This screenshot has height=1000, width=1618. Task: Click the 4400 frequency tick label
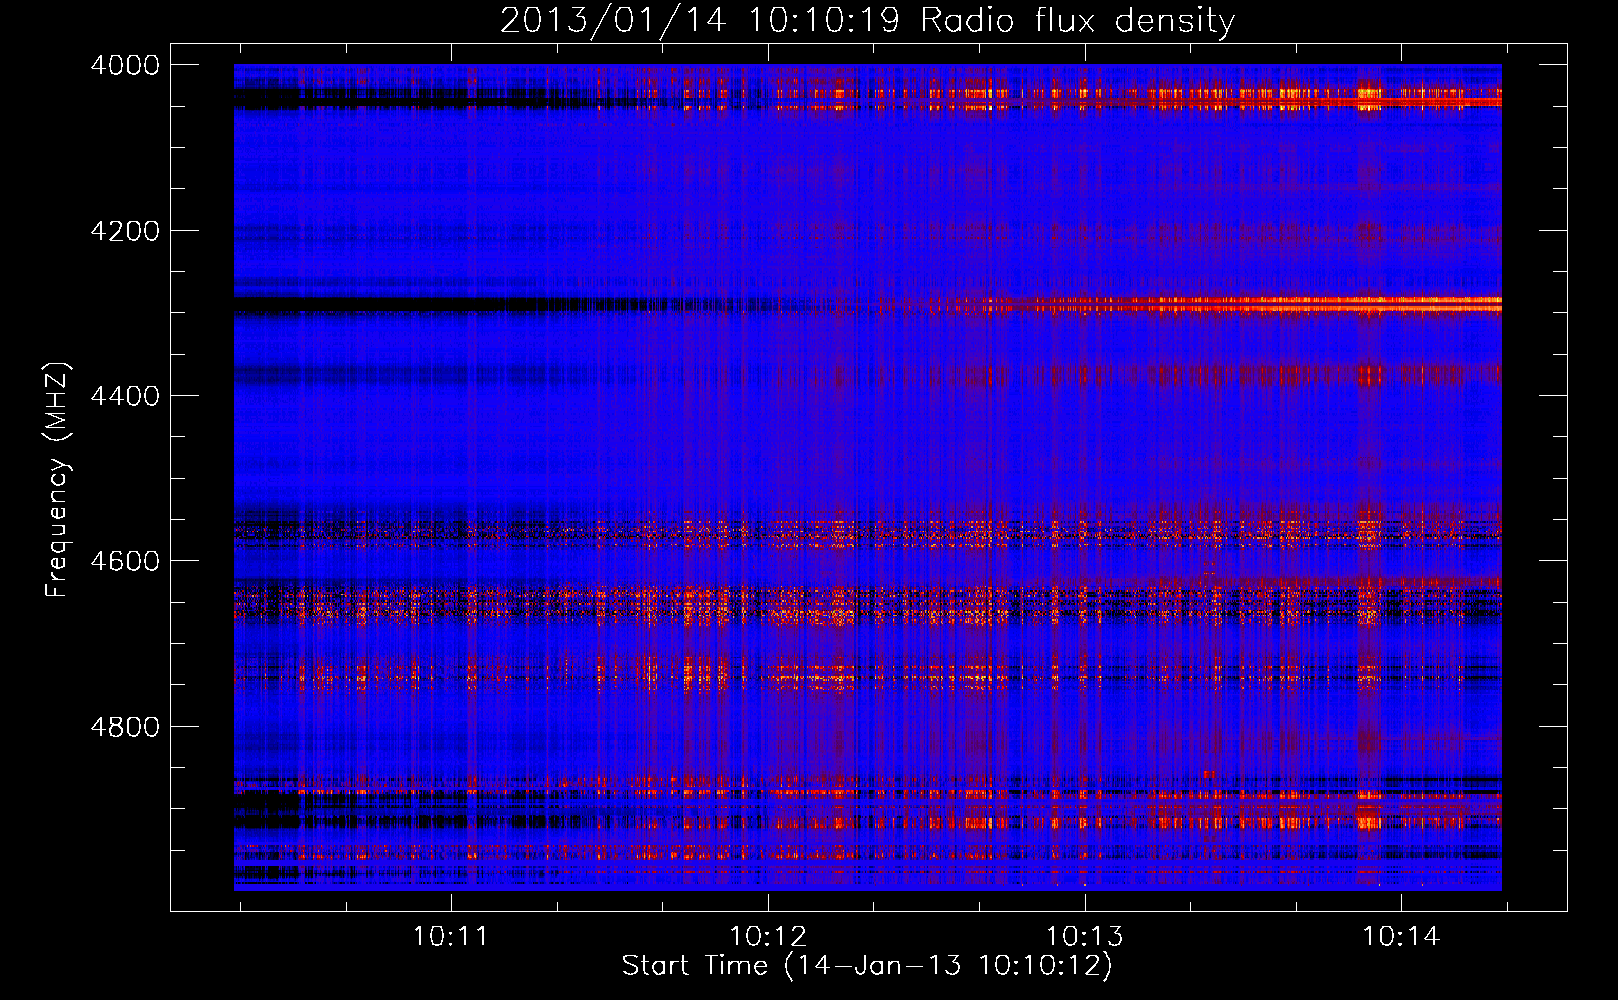click(125, 396)
